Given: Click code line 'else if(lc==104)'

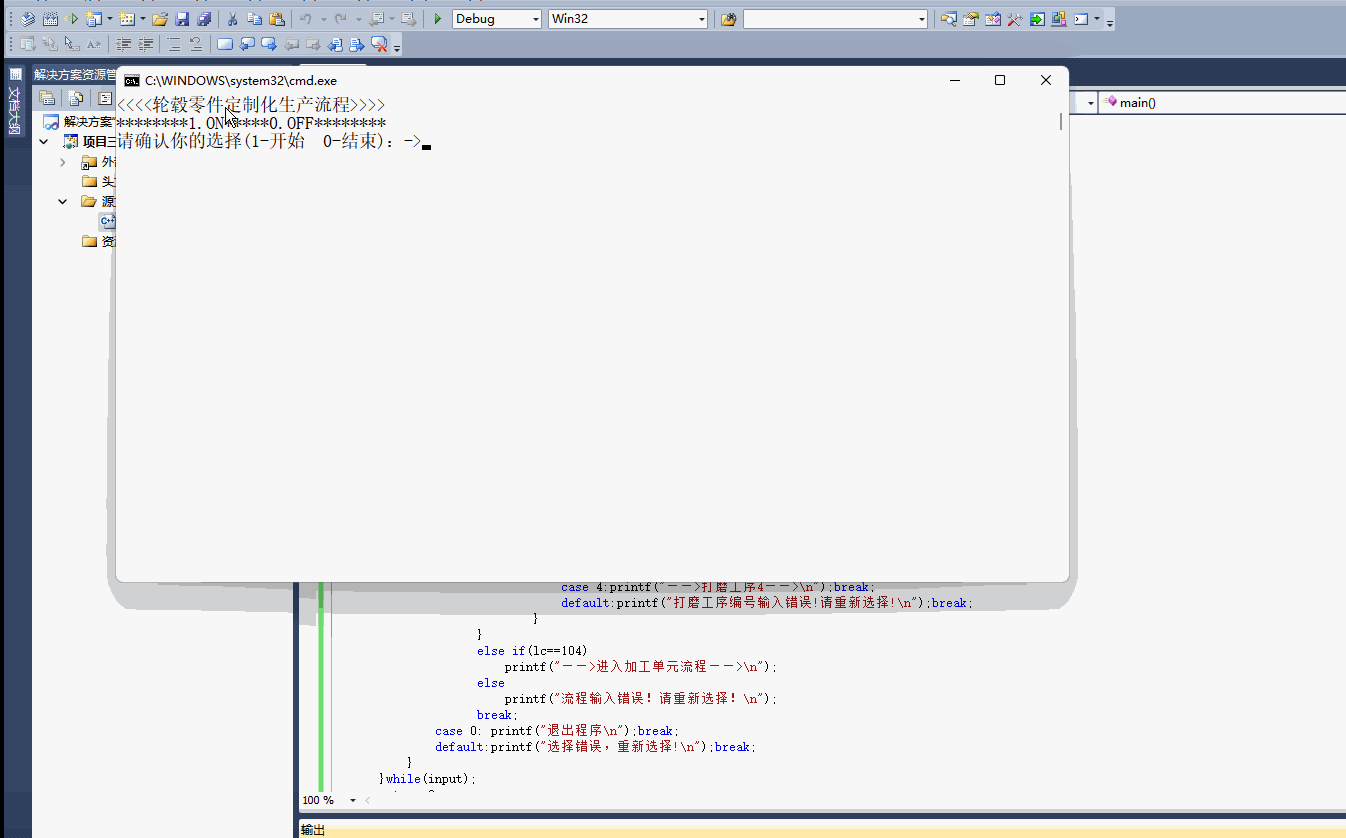Looking at the screenshot, I should point(531,651).
